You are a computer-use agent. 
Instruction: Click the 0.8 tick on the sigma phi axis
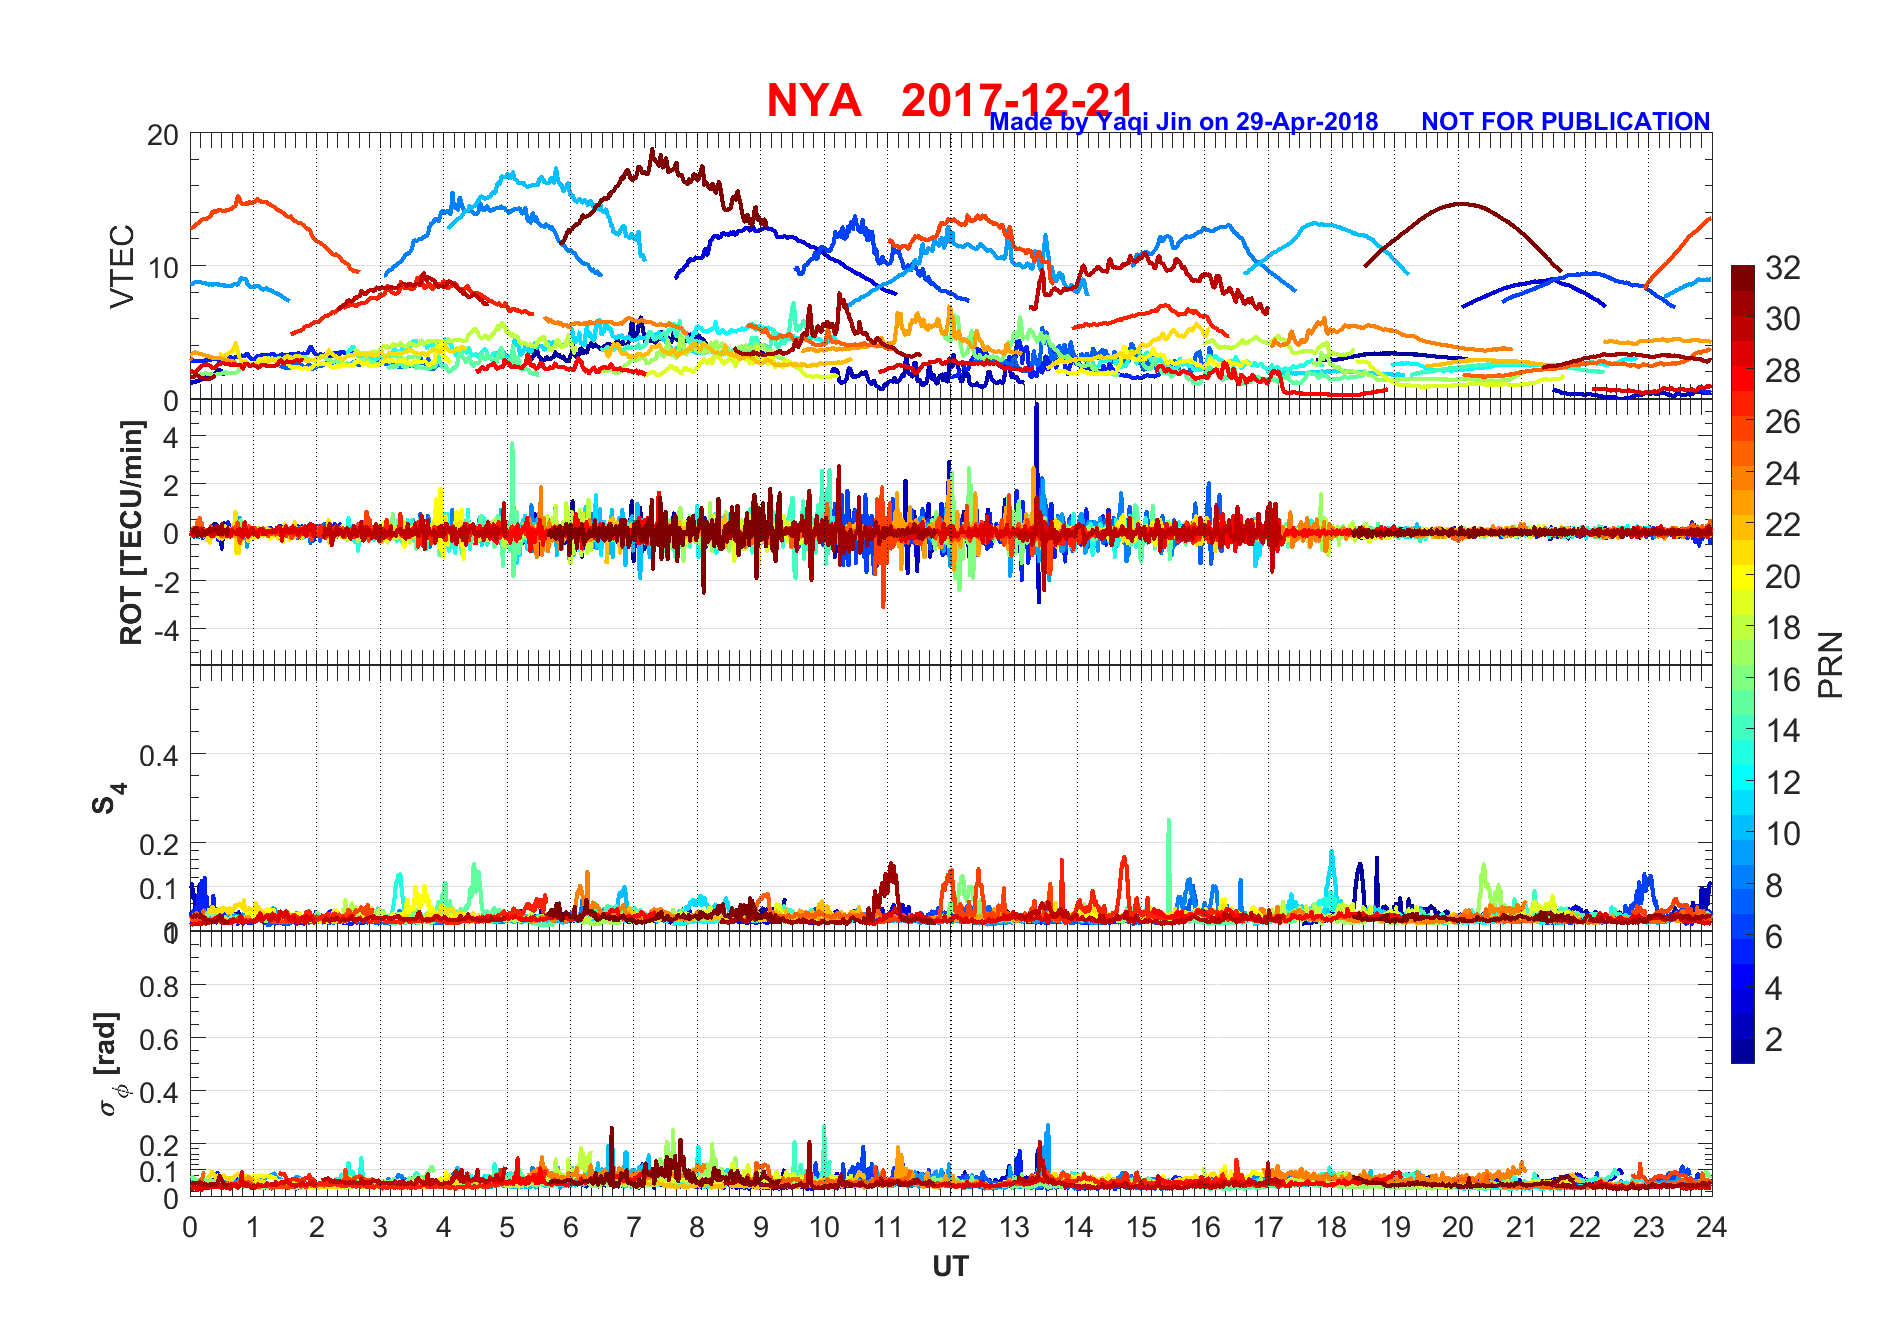(x=158, y=987)
